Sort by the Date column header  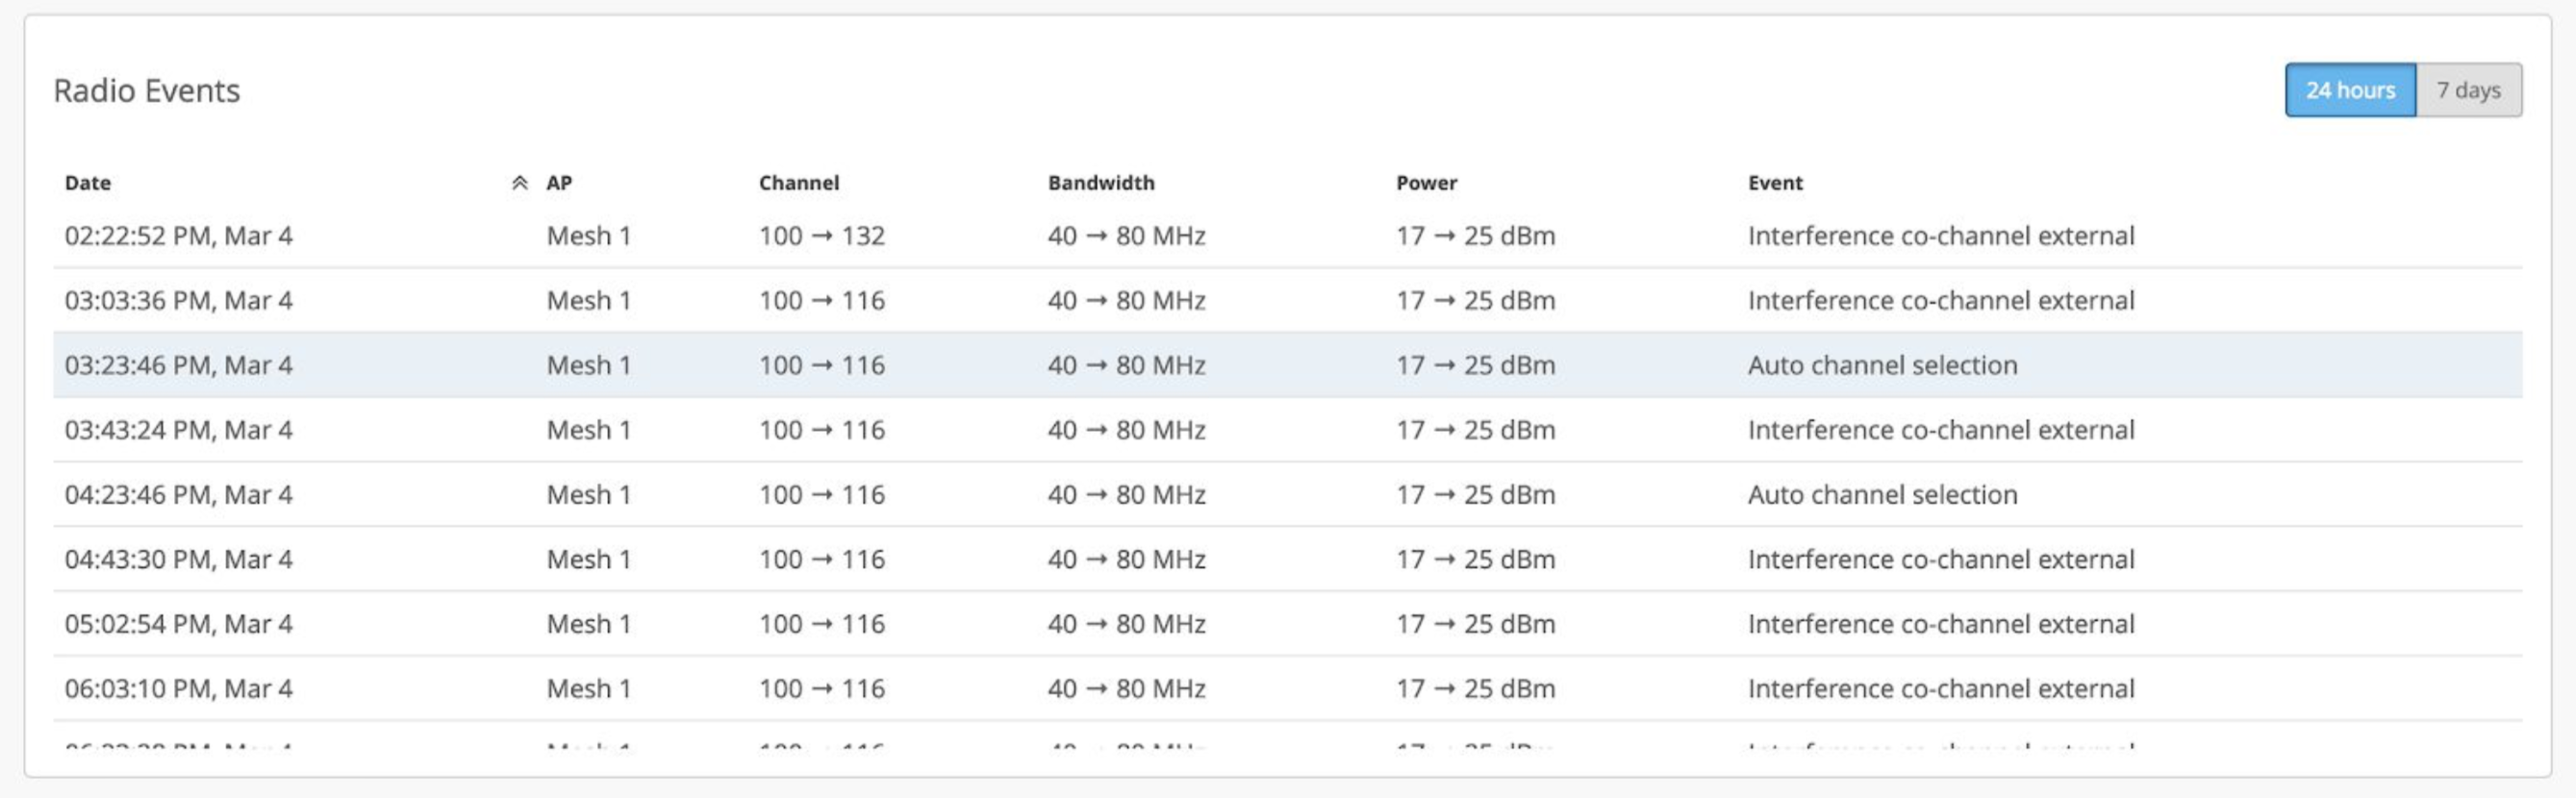88,183
